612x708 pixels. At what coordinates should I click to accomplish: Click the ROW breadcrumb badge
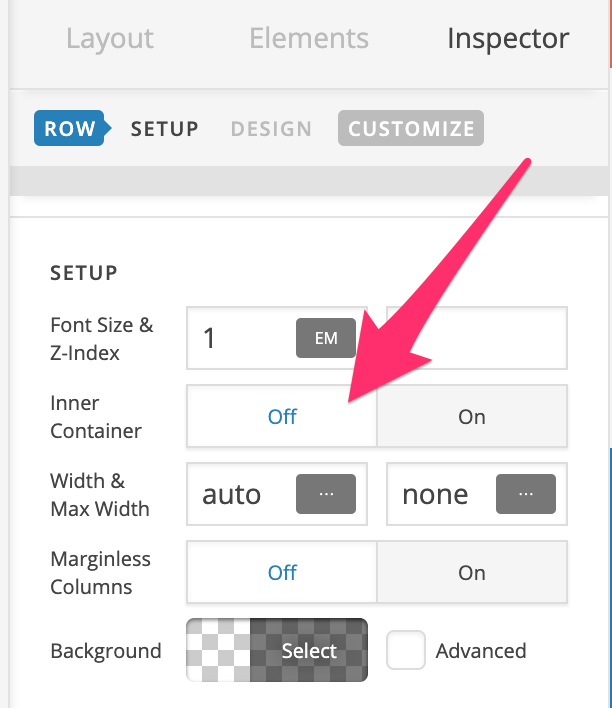pos(72,128)
